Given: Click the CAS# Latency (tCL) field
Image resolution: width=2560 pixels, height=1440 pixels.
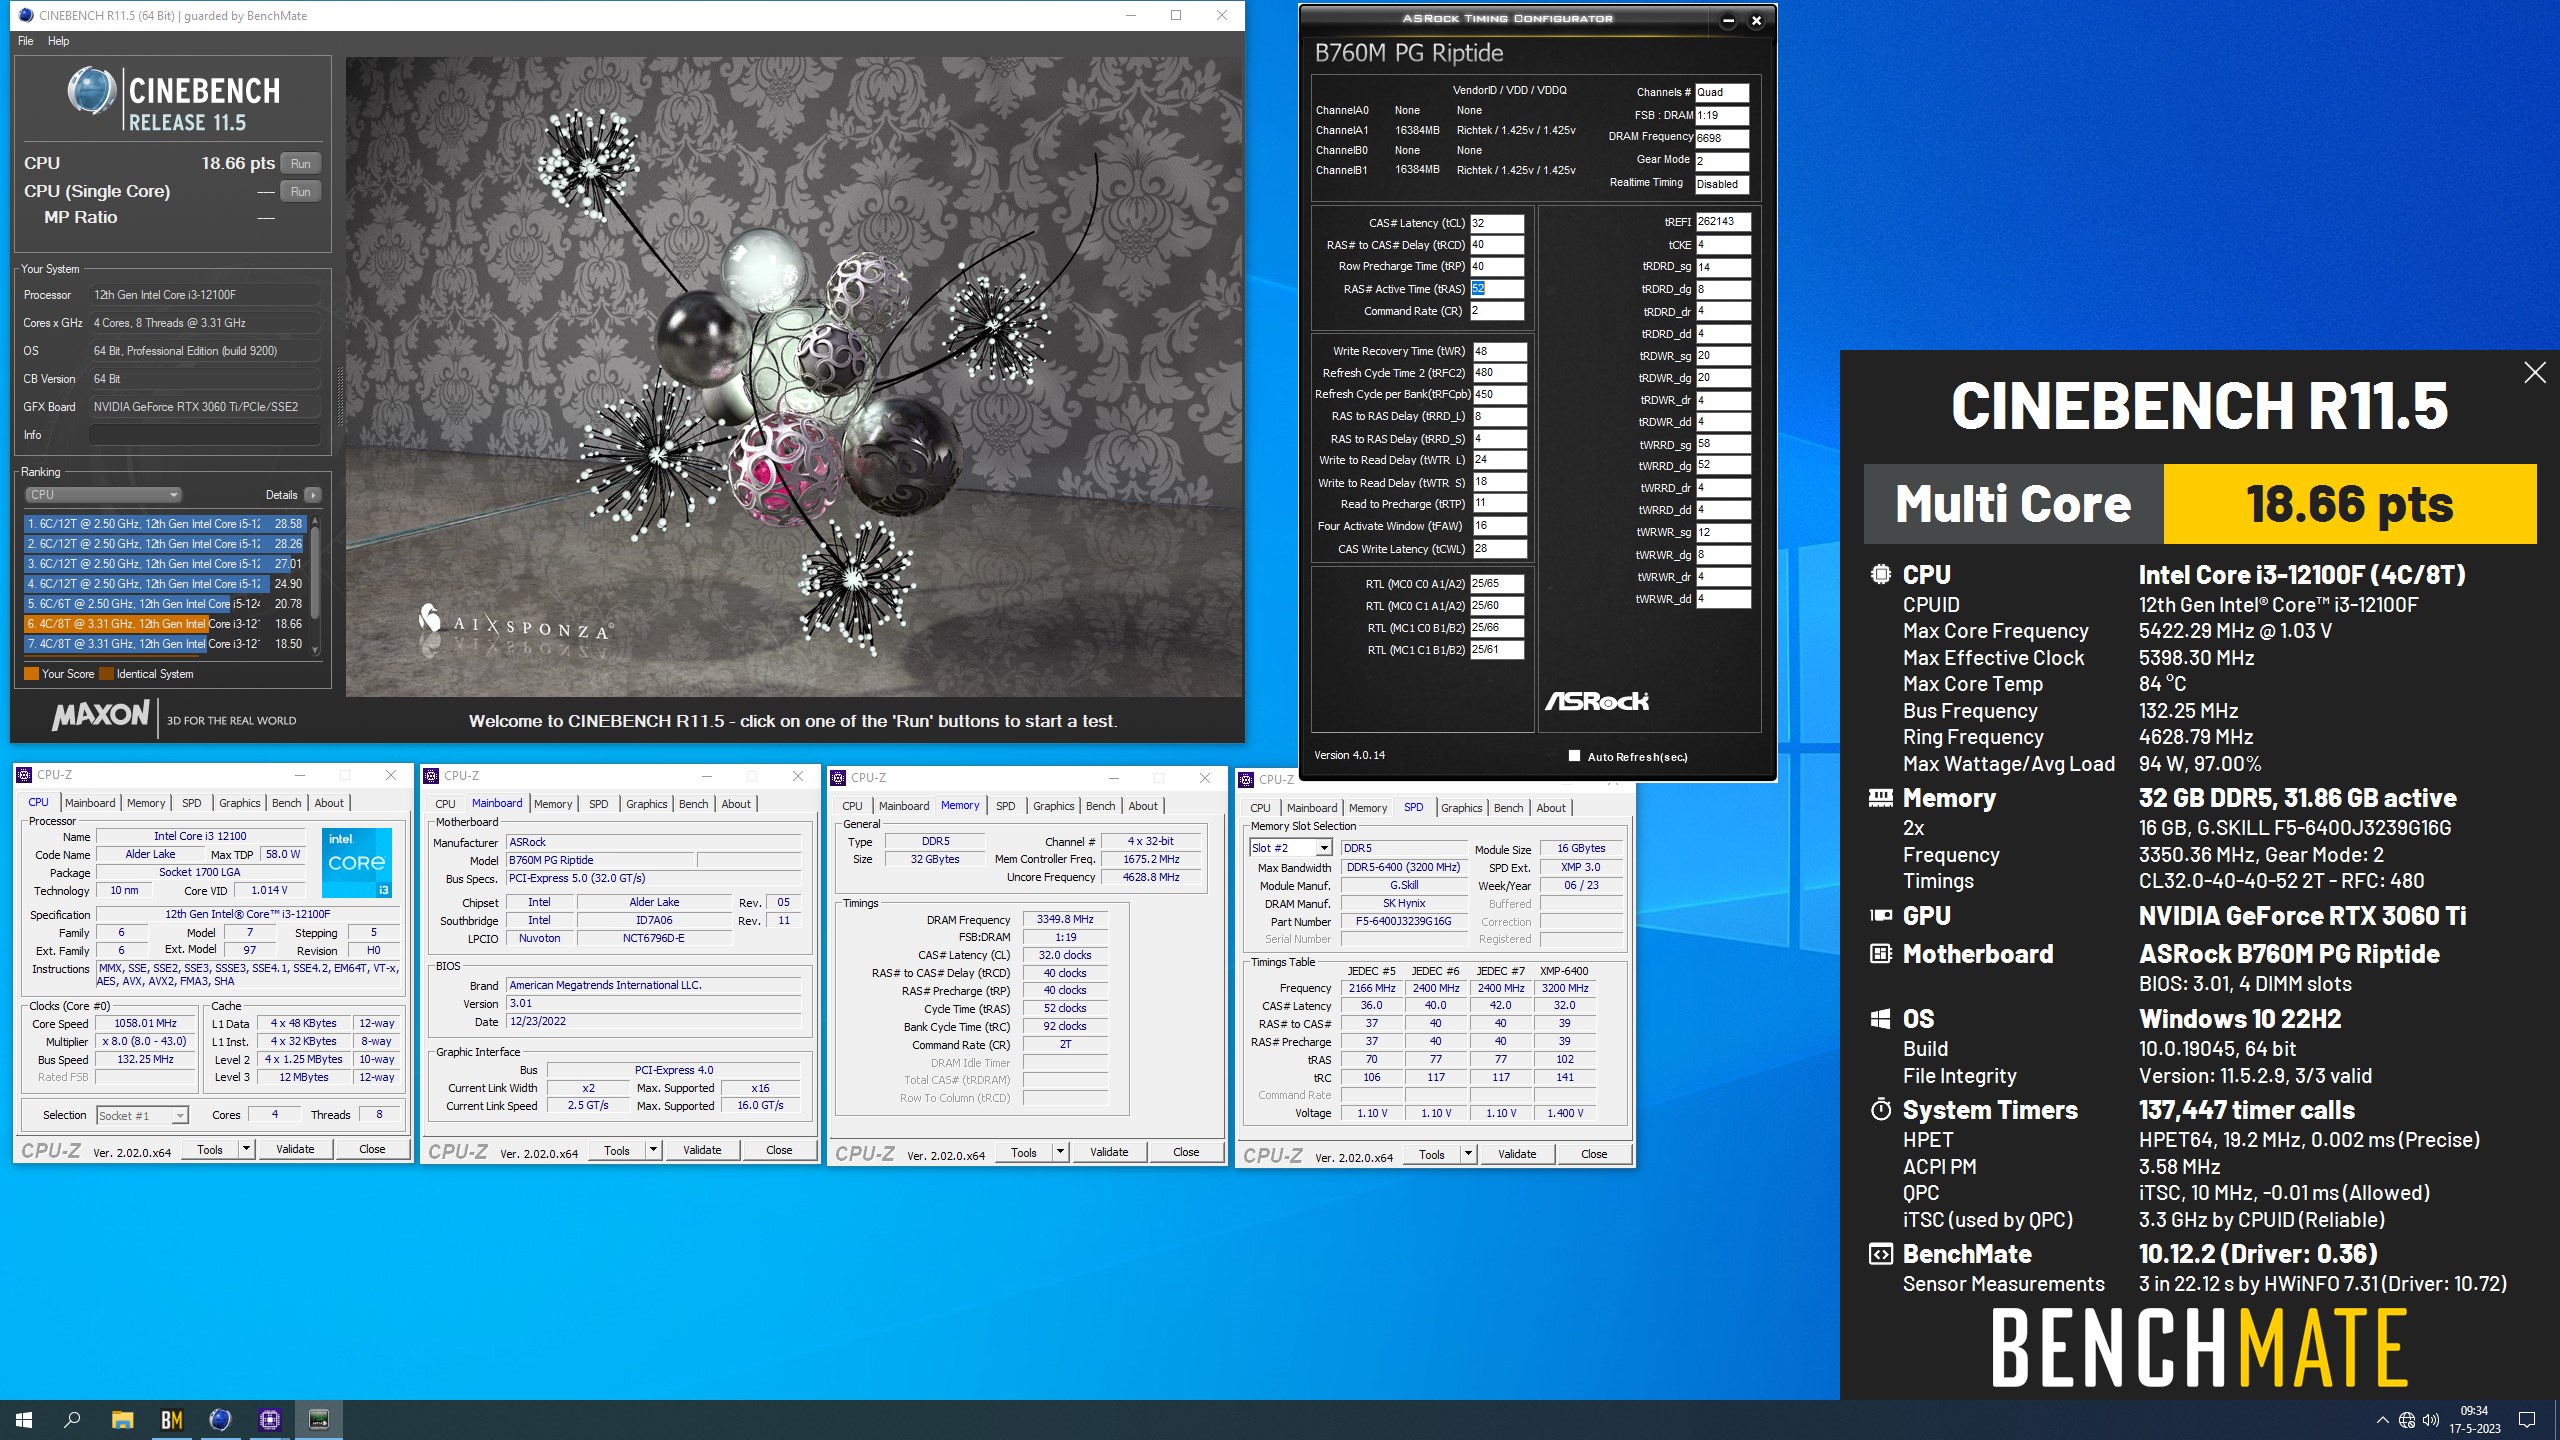Looking at the screenshot, I should click(1497, 223).
